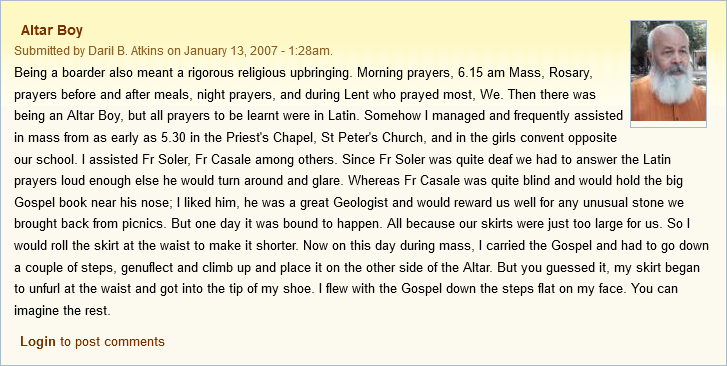Viewport: 727px width, 366px height.
Task: Click the words 'brought back from picnics'
Action: [89, 224]
